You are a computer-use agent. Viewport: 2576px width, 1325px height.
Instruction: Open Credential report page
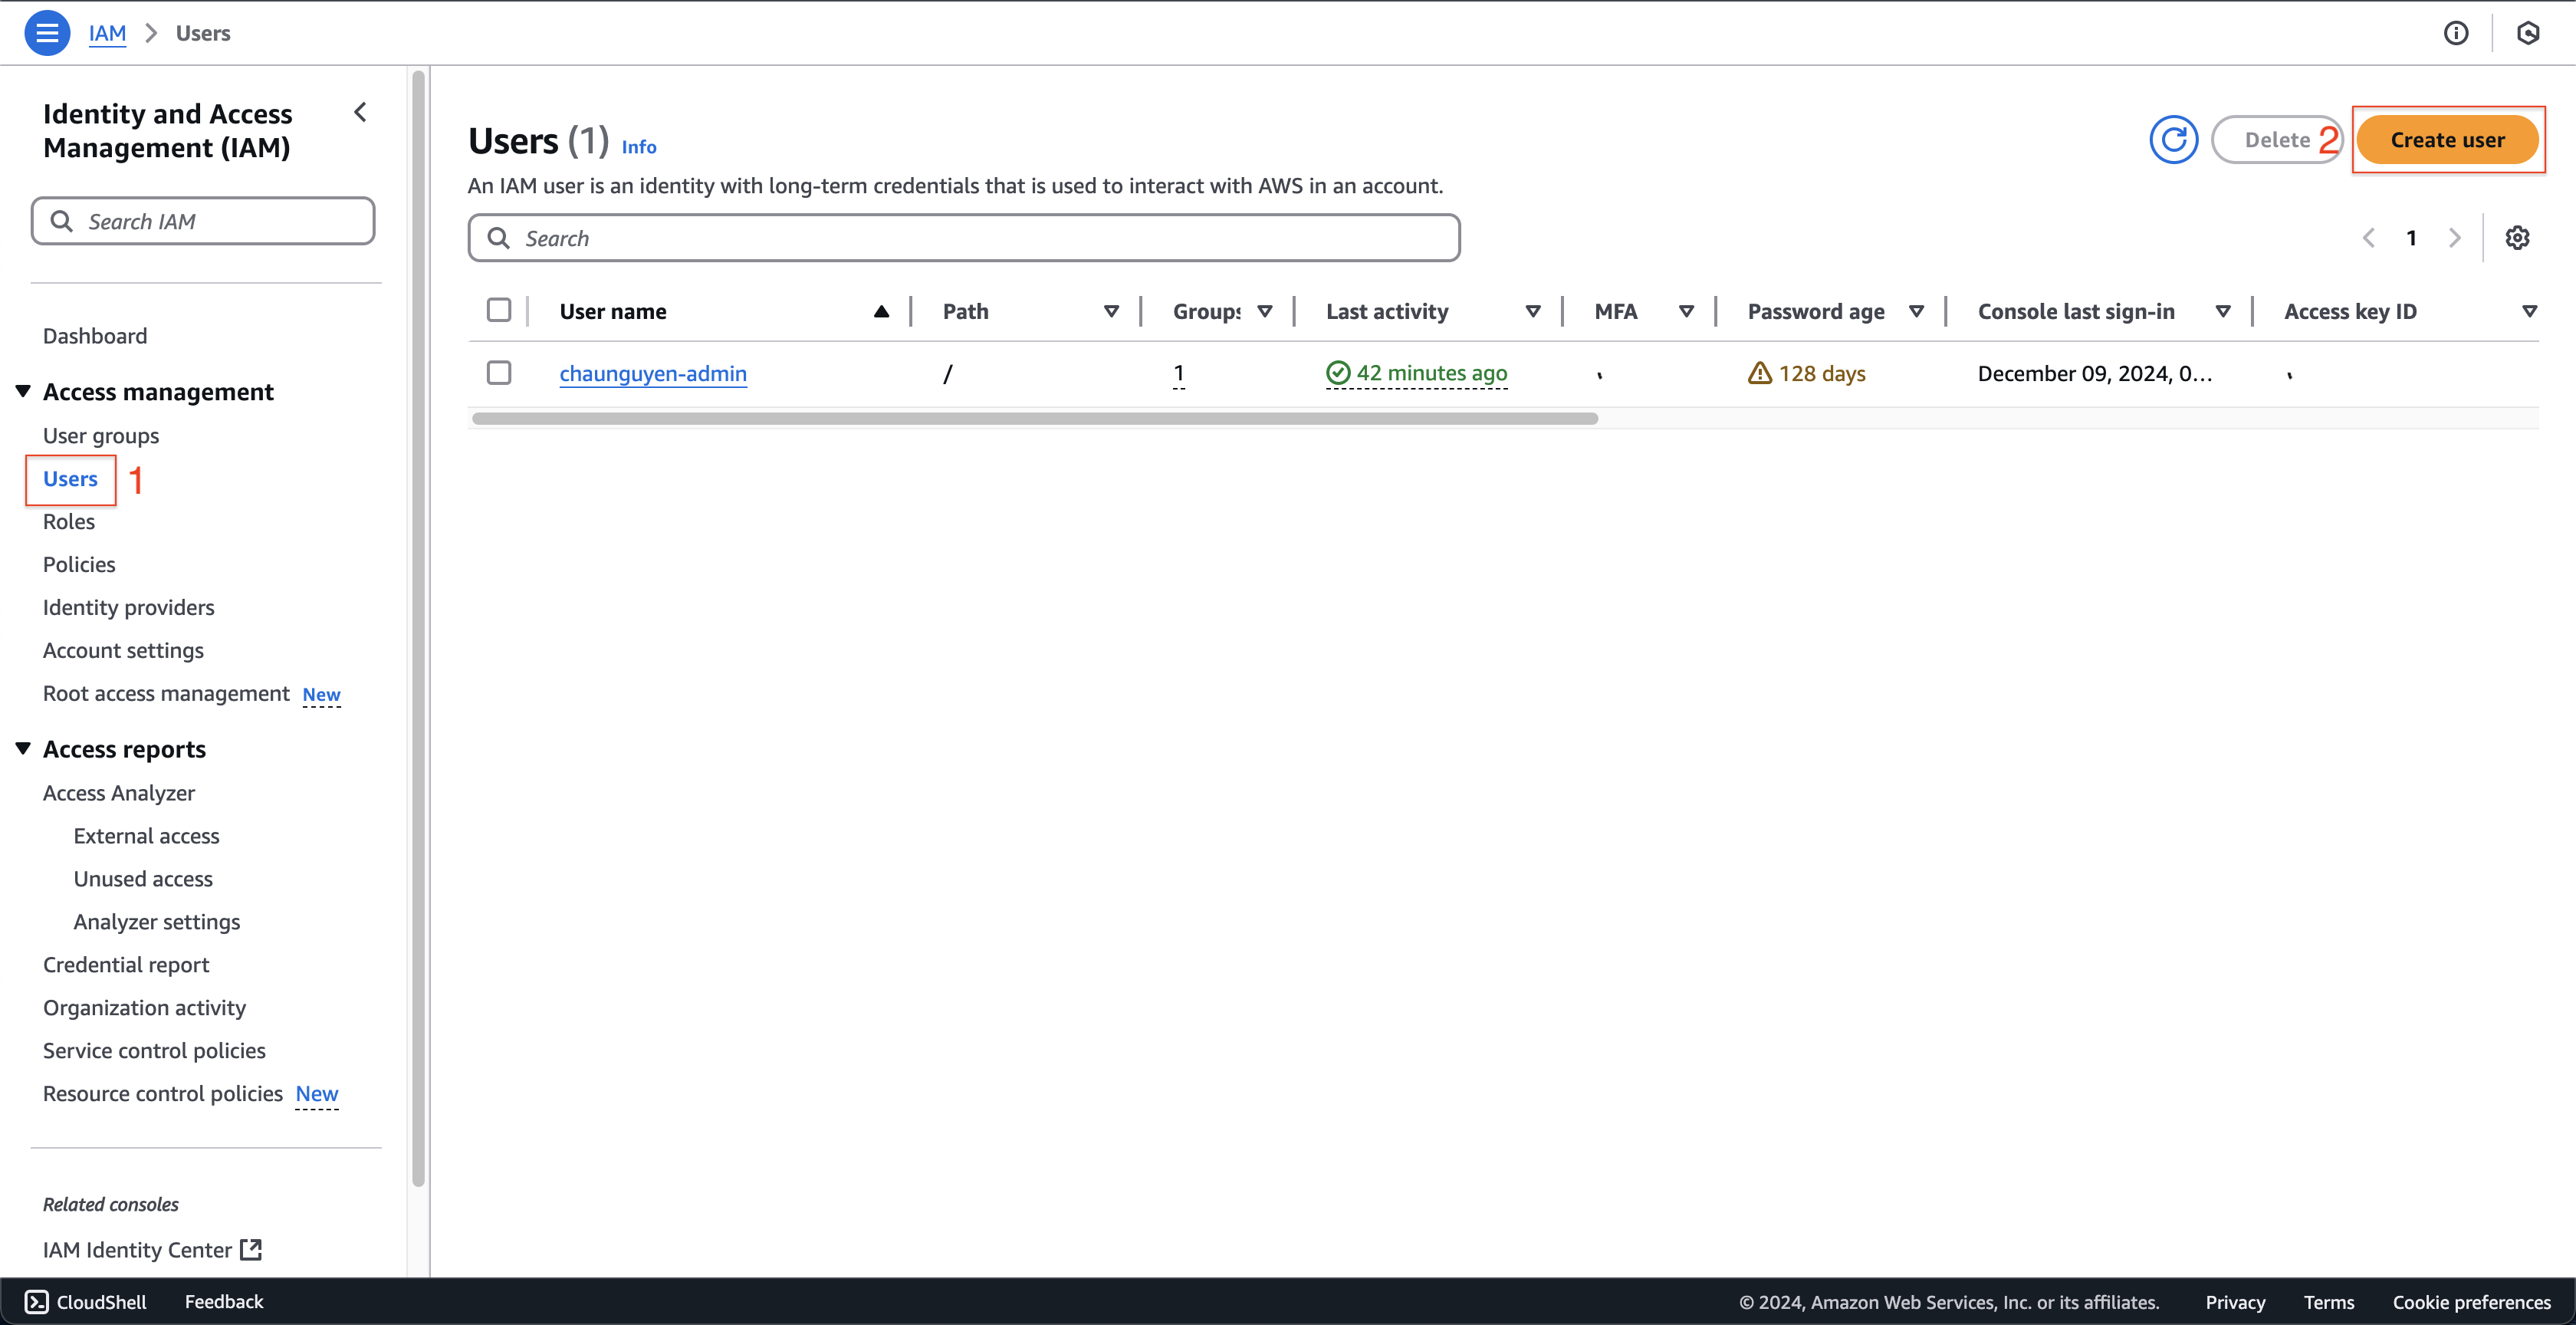click(126, 965)
